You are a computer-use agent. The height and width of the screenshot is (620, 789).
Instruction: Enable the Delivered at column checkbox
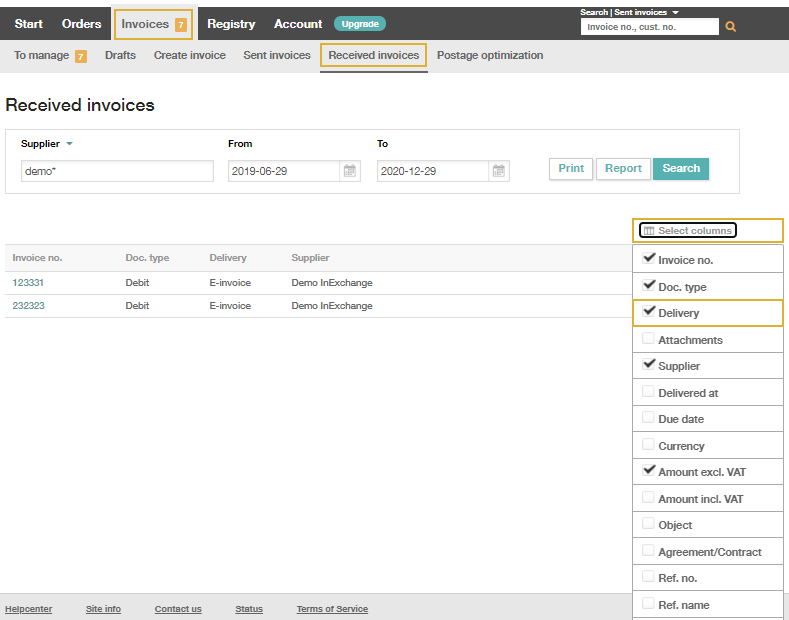[649, 392]
